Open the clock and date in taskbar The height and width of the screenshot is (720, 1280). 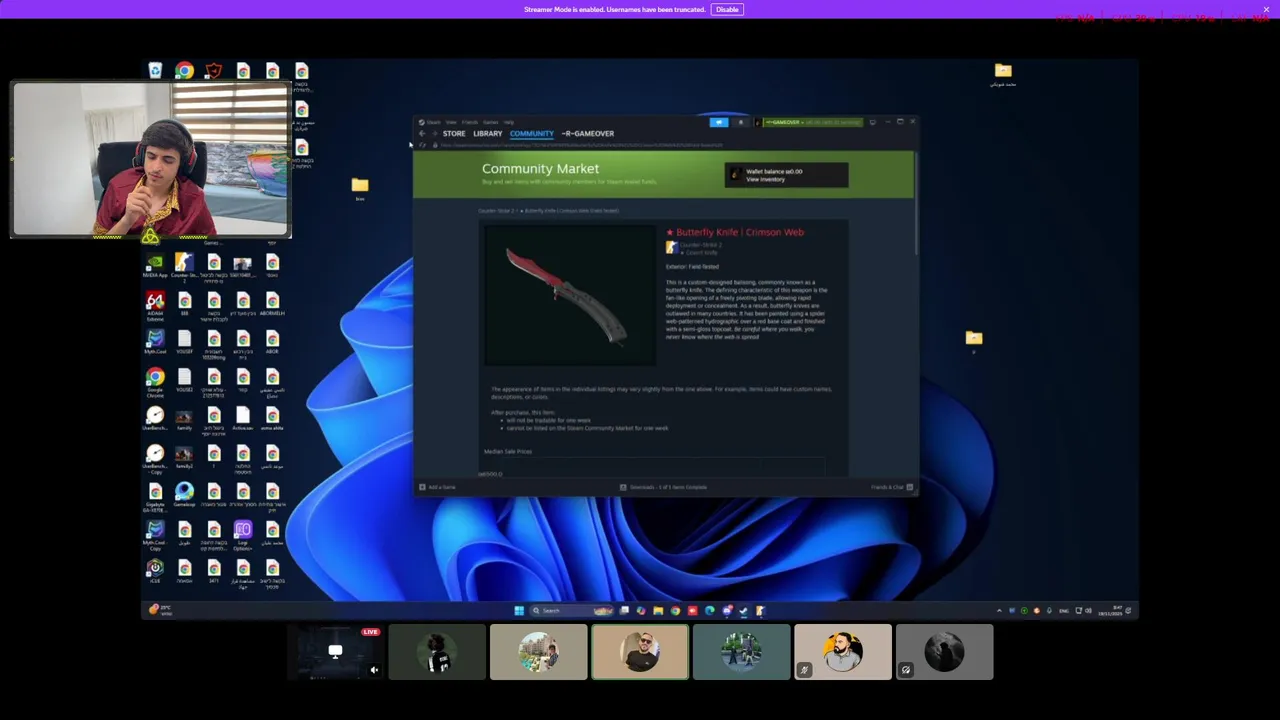1108,610
